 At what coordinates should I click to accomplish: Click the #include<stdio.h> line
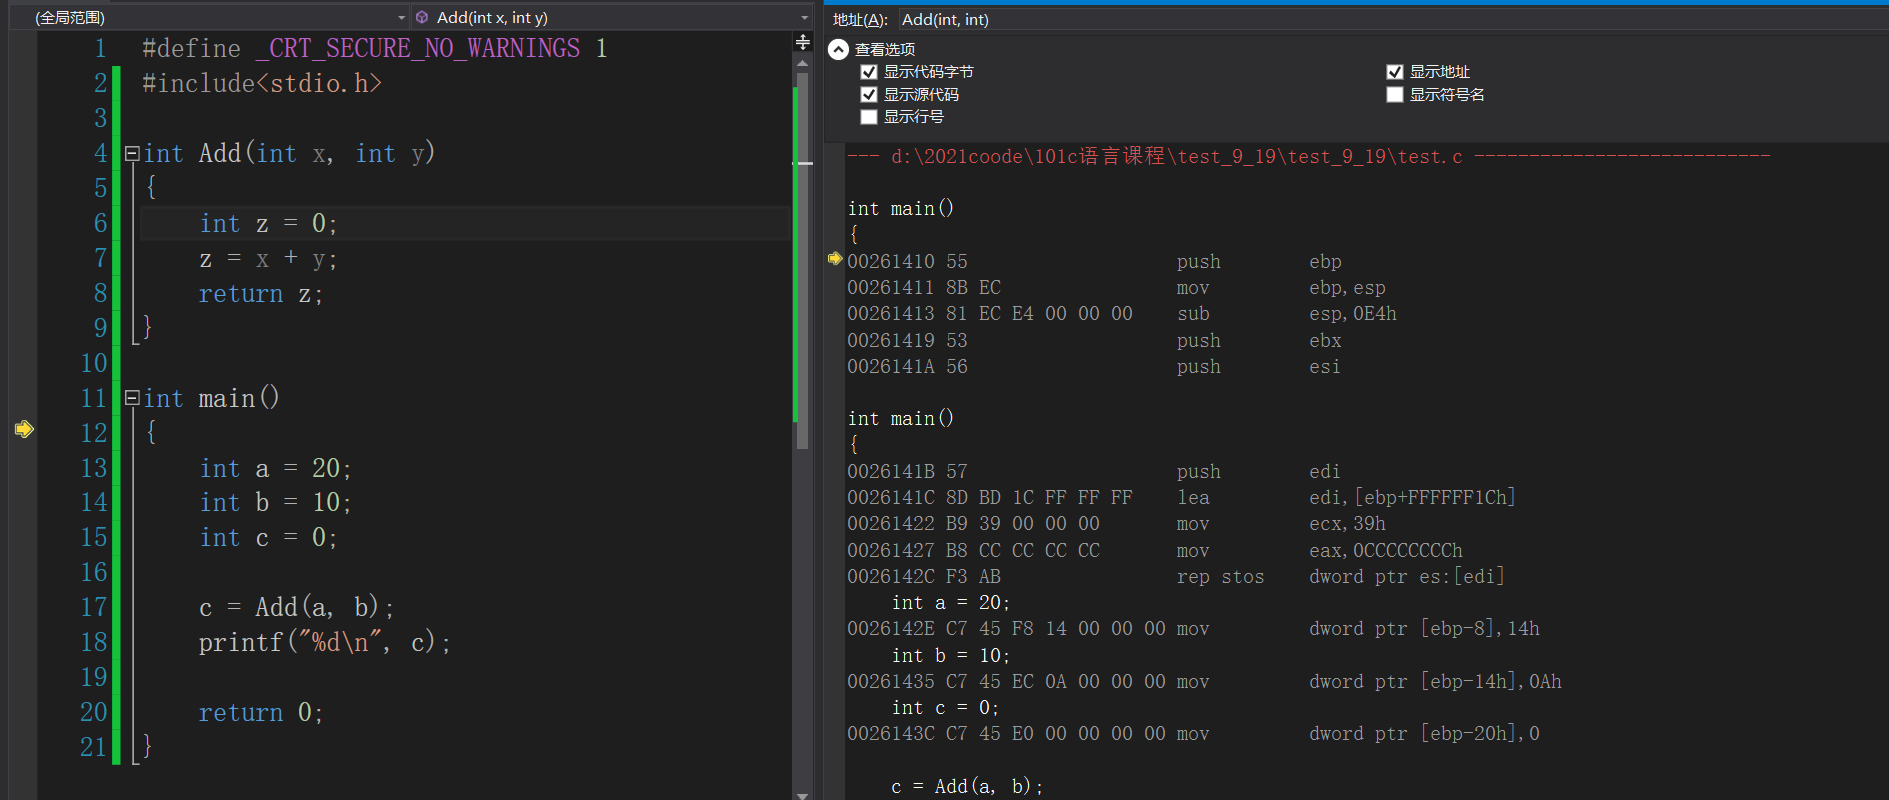[x=261, y=84]
